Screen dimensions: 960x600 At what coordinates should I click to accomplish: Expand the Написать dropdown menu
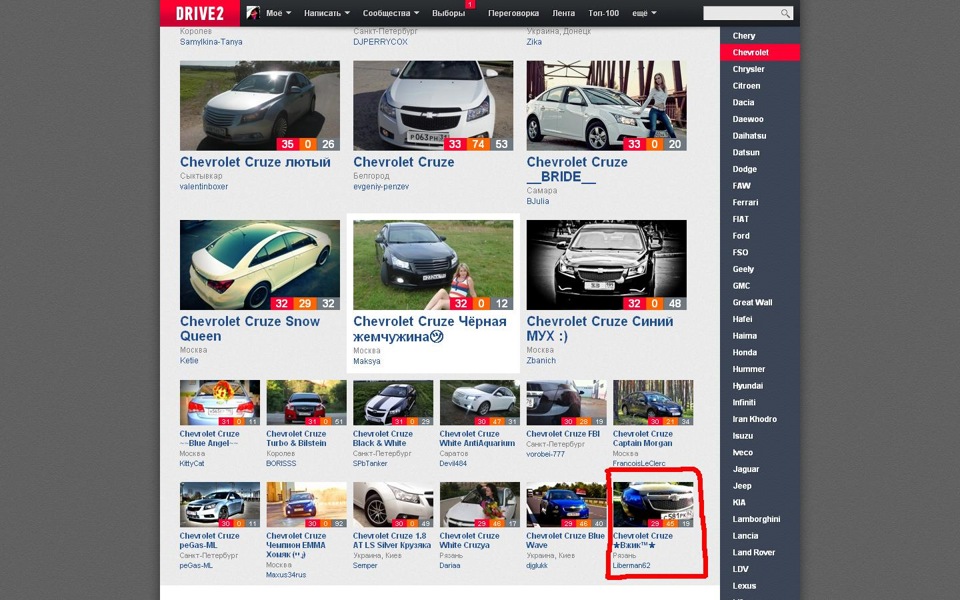coord(327,13)
